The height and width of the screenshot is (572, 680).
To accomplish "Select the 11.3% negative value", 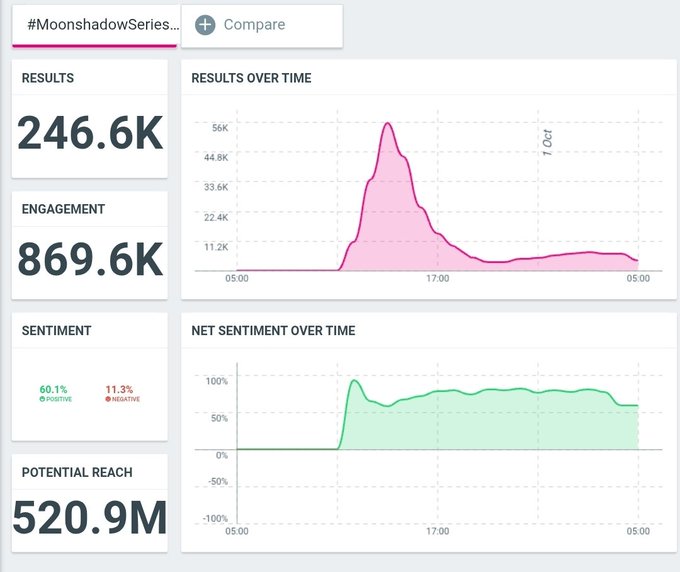I will click(119, 389).
